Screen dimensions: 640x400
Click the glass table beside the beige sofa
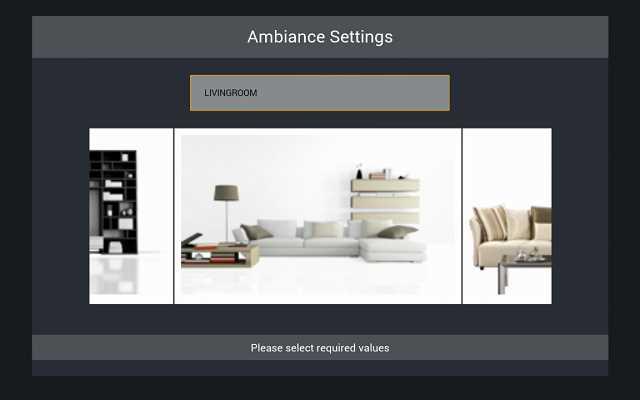pos(524,271)
